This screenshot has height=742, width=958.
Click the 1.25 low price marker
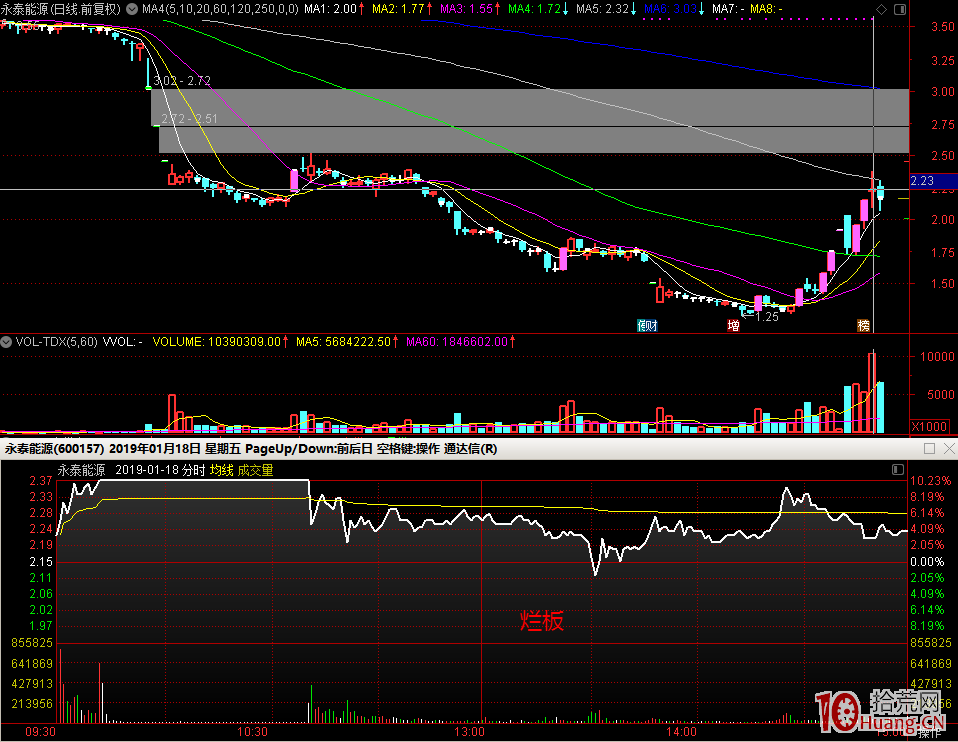click(x=766, y=317)
